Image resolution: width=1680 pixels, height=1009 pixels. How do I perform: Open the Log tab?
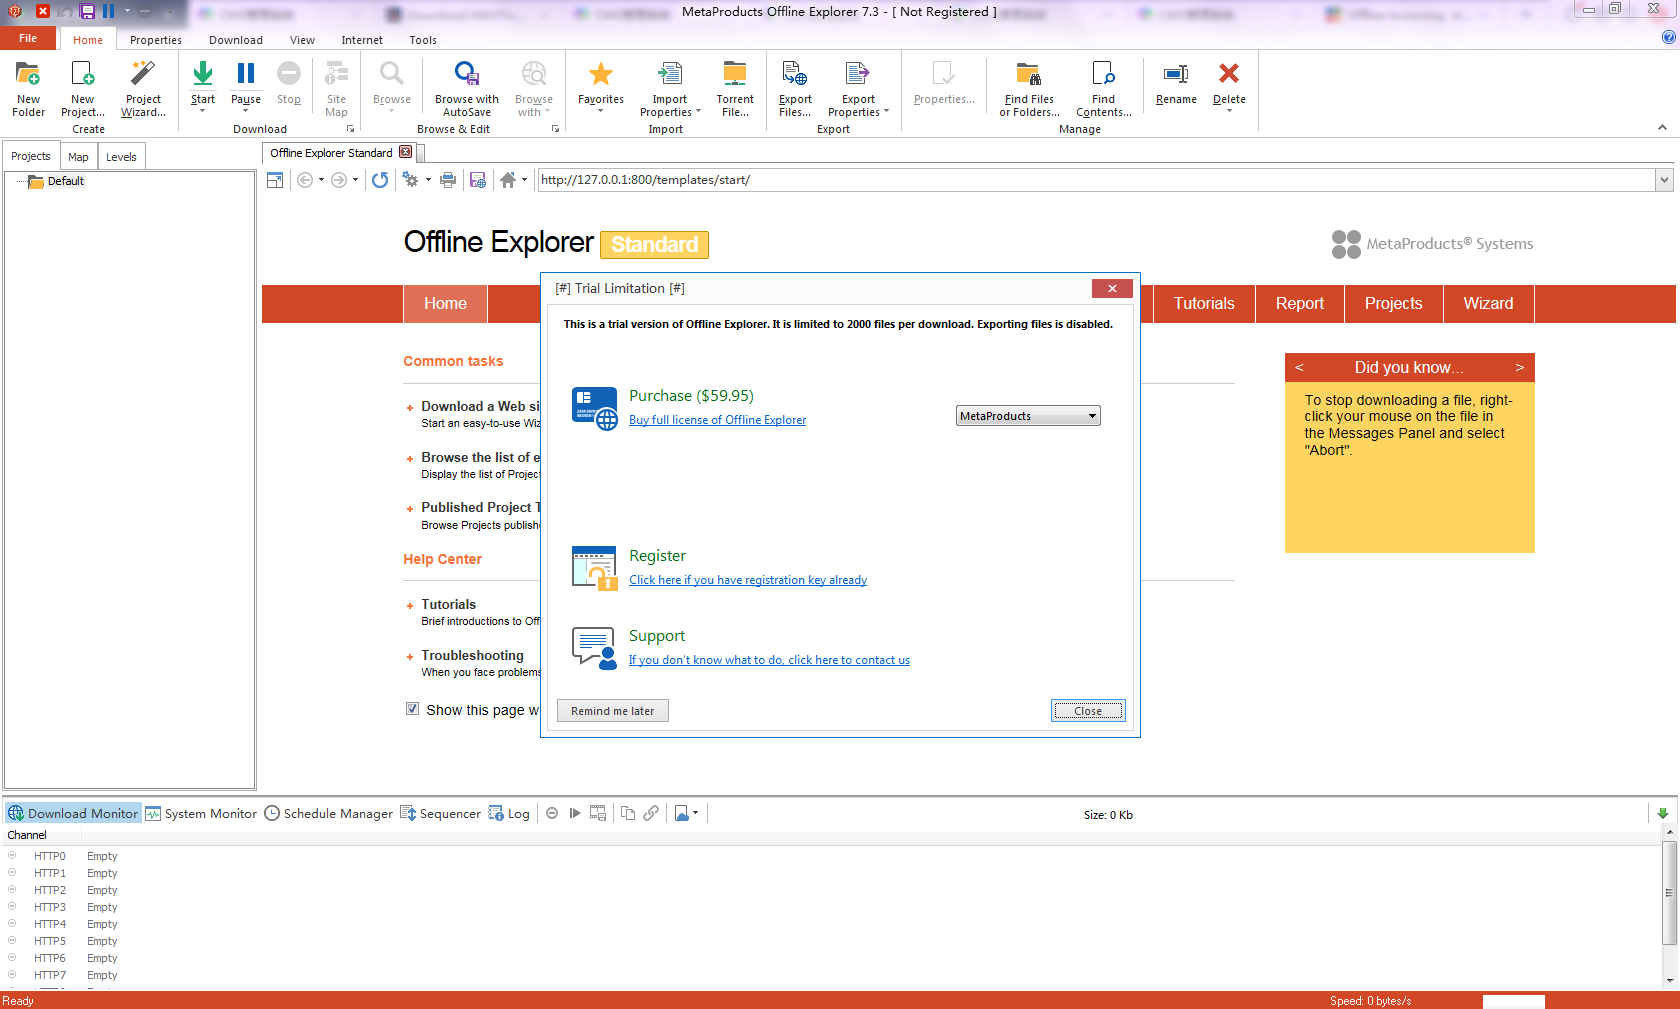[509, 813]
